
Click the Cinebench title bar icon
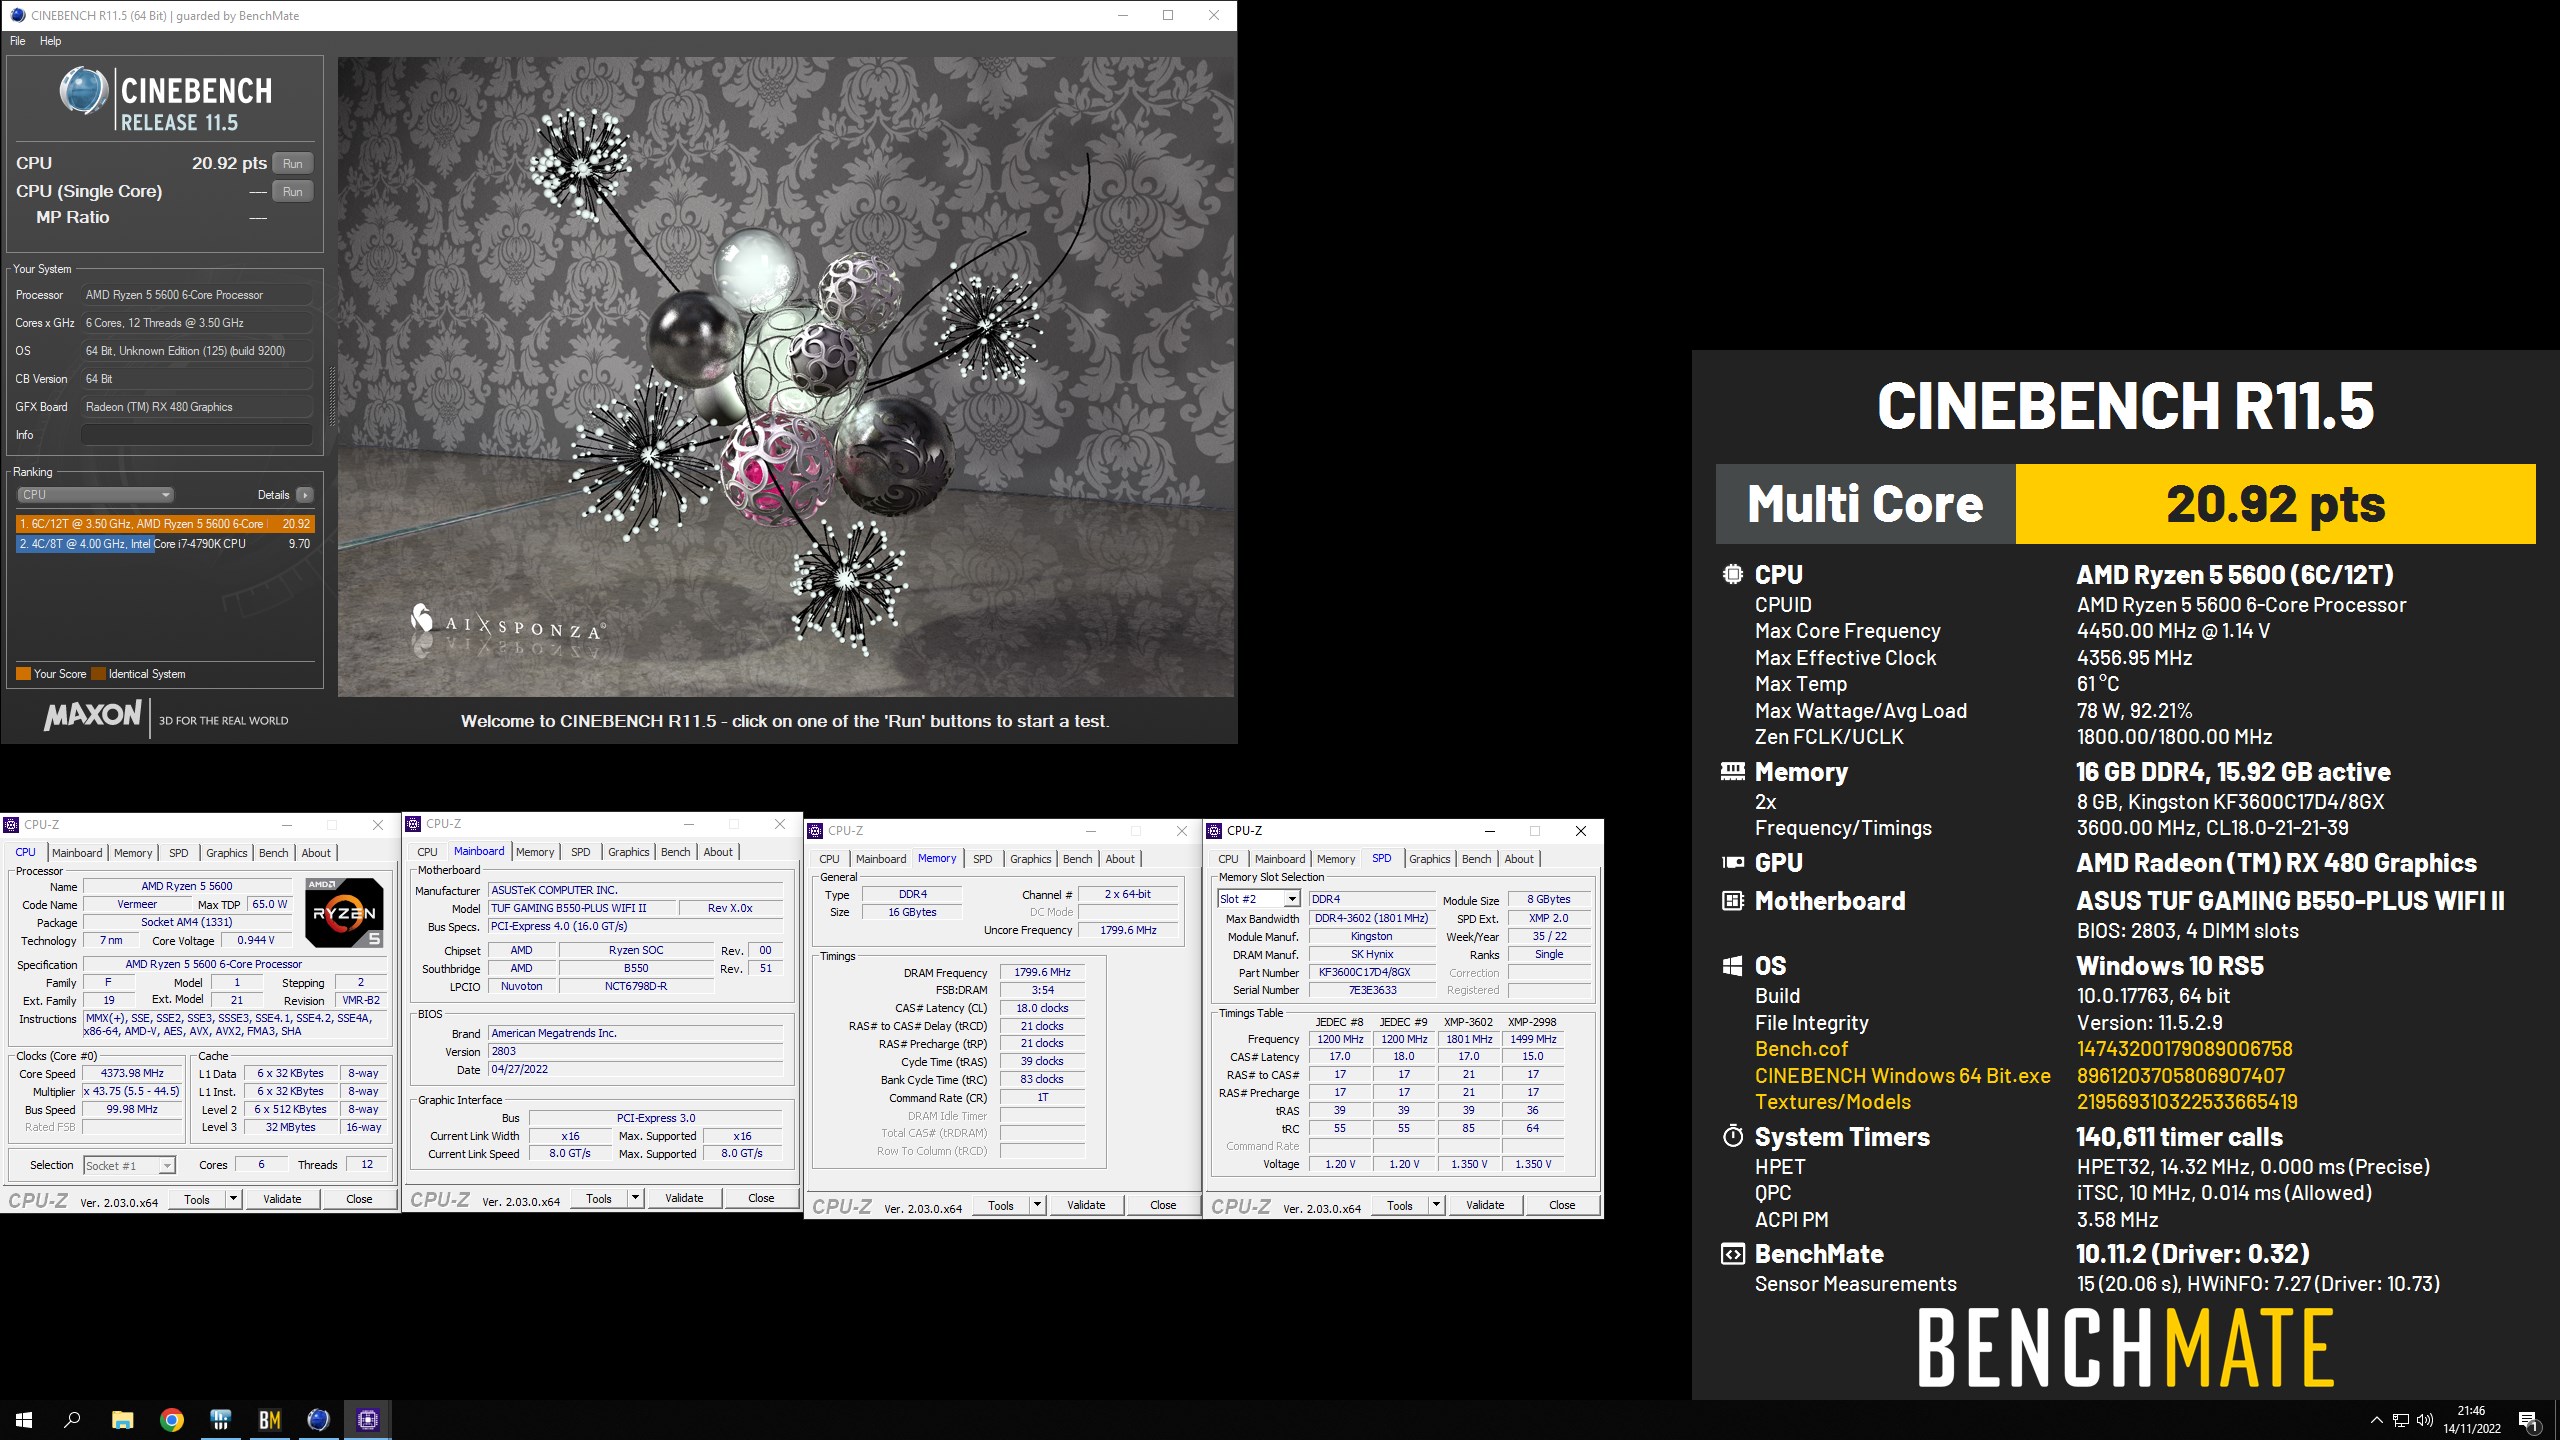point(18,15)
